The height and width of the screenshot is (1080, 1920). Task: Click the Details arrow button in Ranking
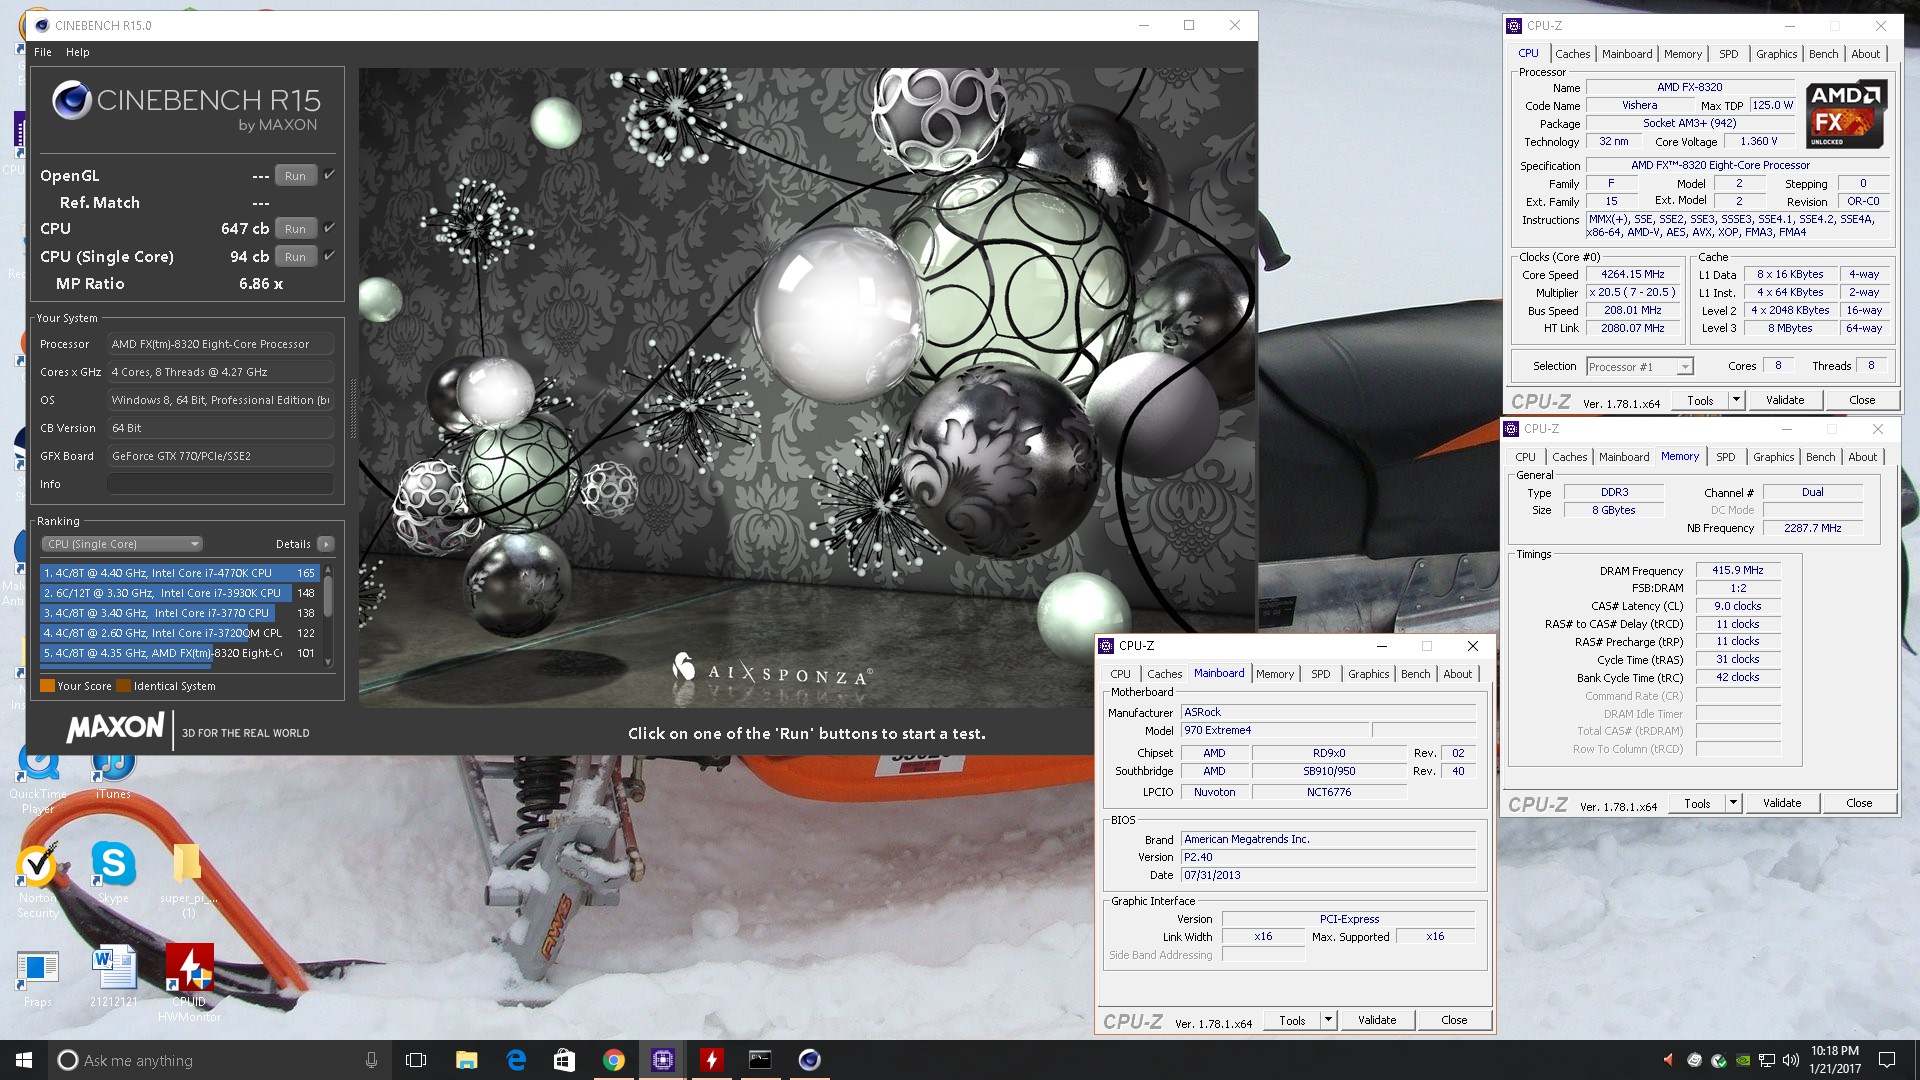click(326, 544)
